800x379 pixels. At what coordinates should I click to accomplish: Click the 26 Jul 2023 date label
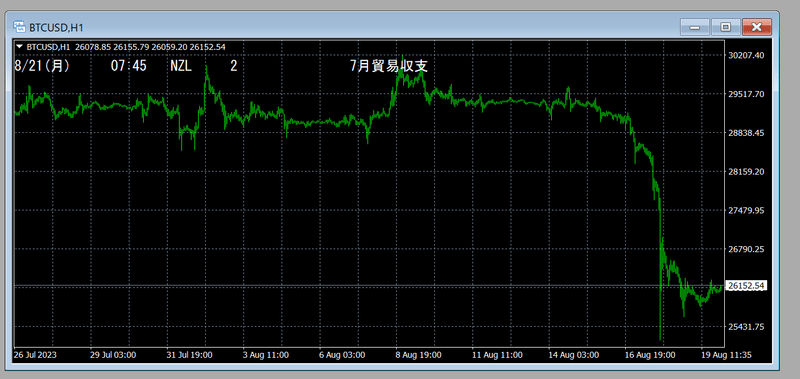click(x=35, y=355)
